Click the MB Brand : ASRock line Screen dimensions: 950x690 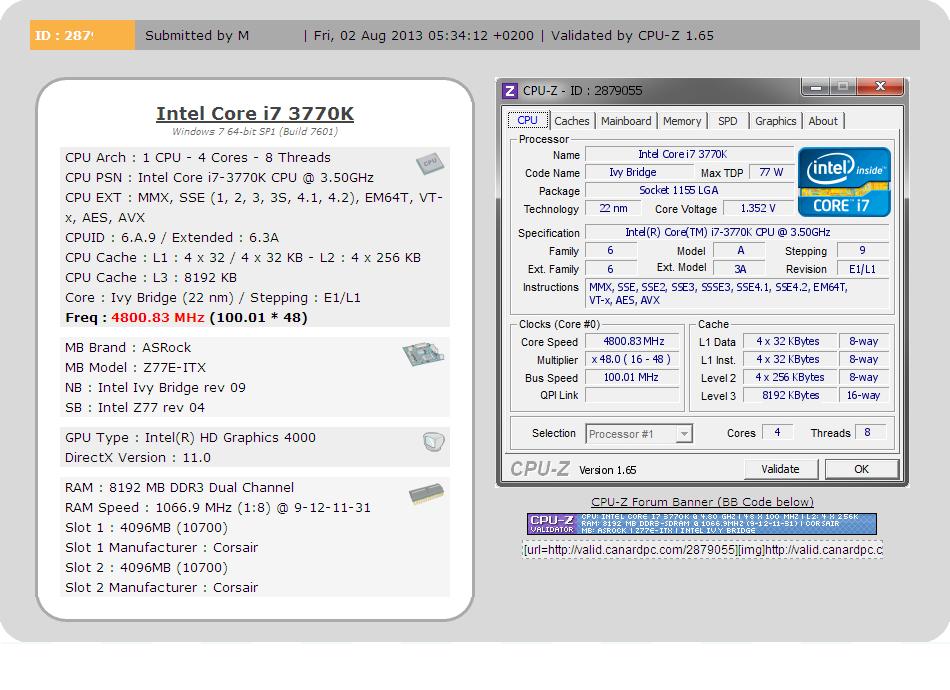click(x=128, y=348)
